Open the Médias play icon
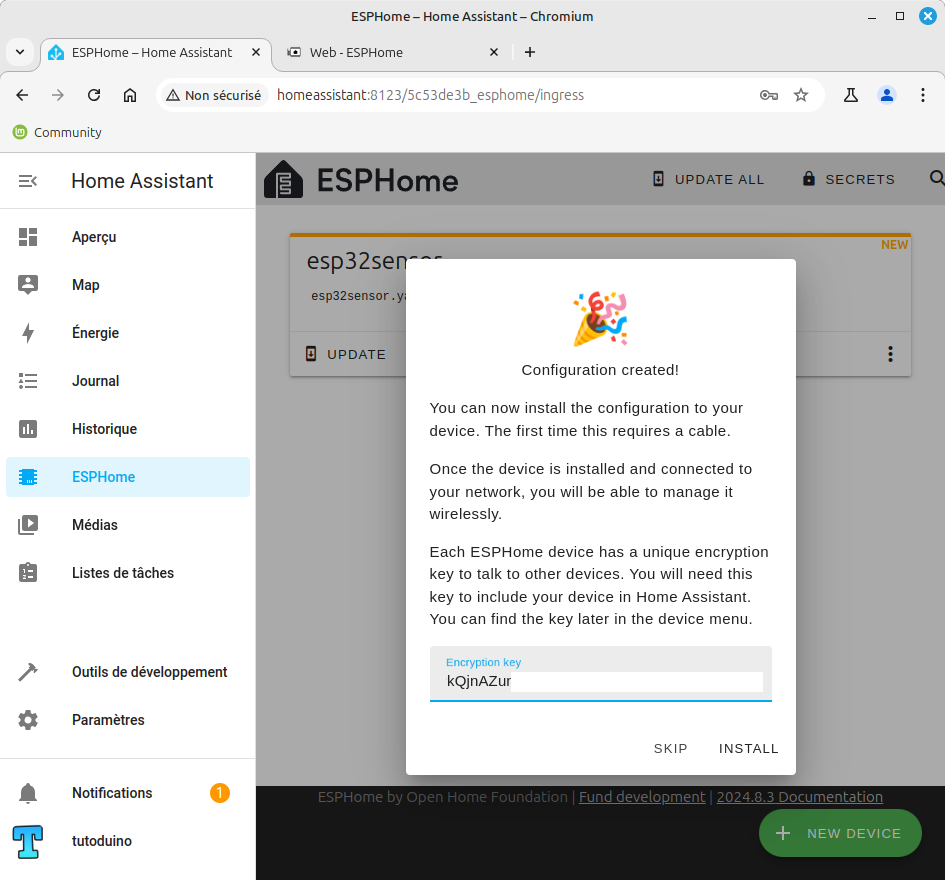Screen dimensions: 945x880 click(28, 525)
